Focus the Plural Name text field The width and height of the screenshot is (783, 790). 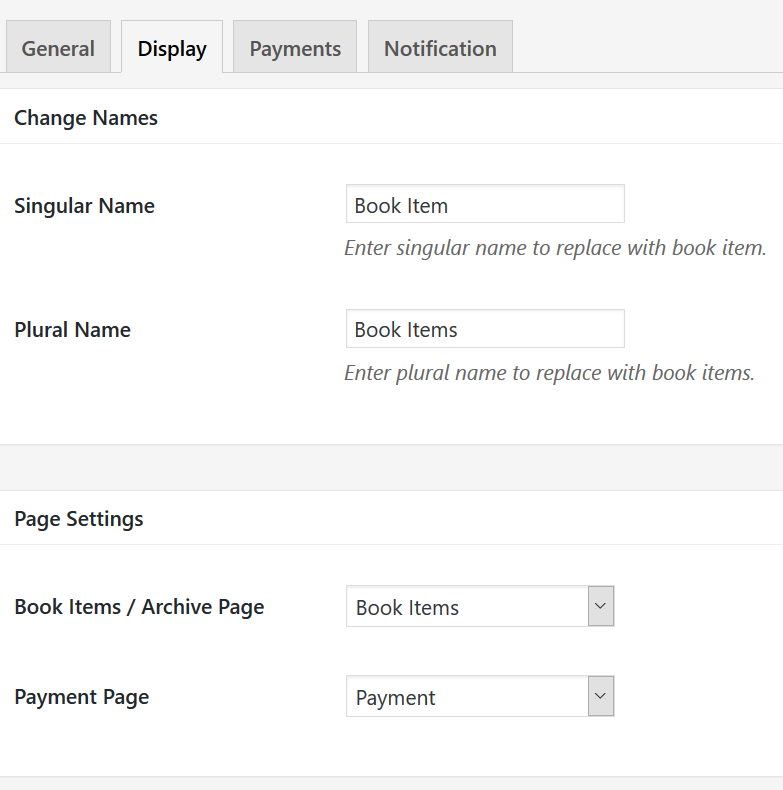click(485, 329)
